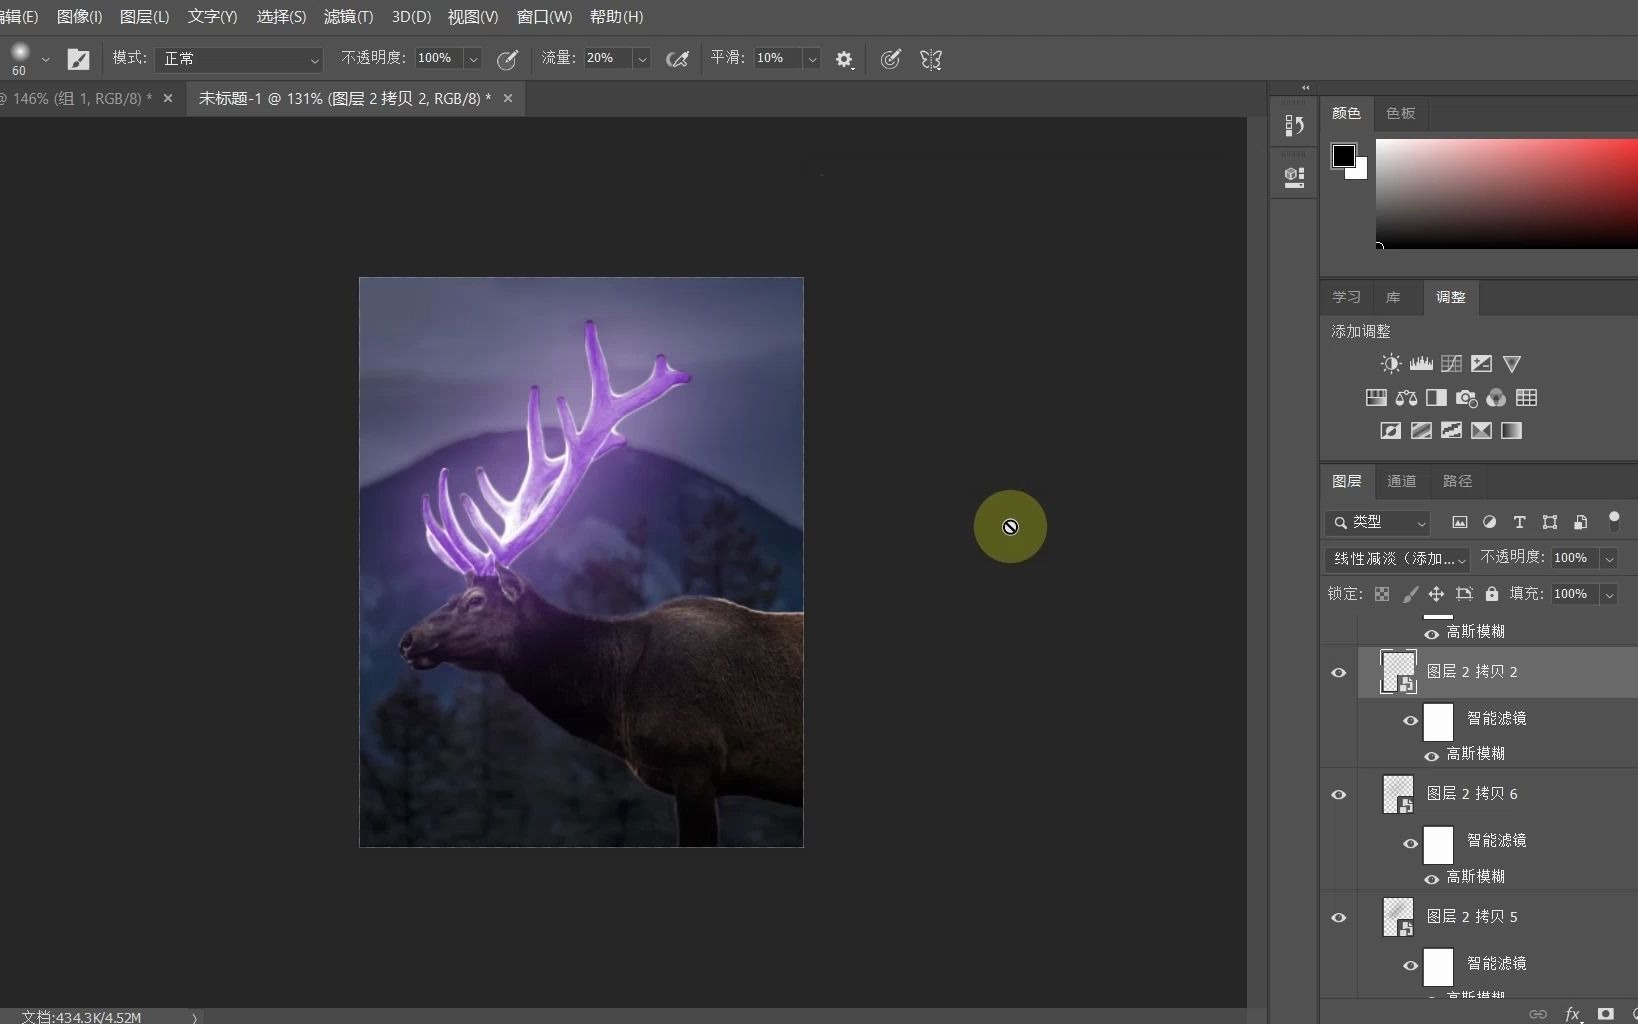
Task: Open brush mode 正常 dropdown
Action: pyautogui.click(x=237, y=59)
